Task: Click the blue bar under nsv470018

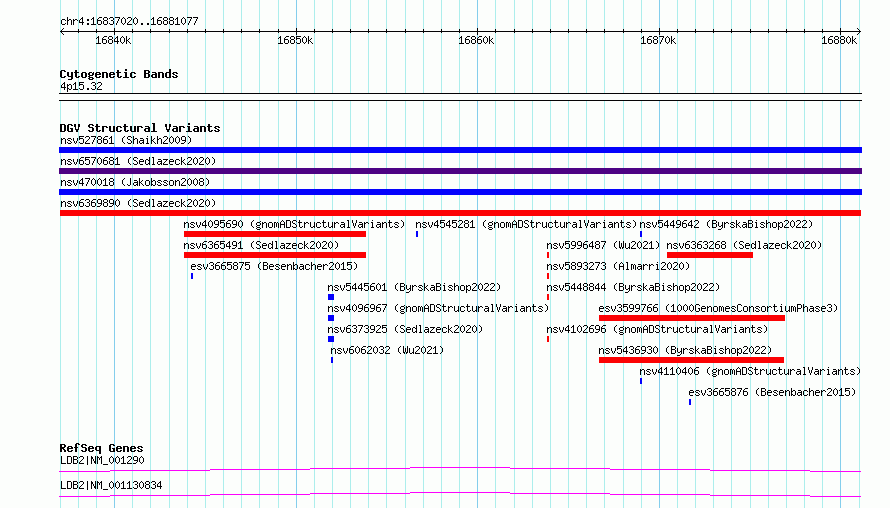Action: [x=460, y=192]
